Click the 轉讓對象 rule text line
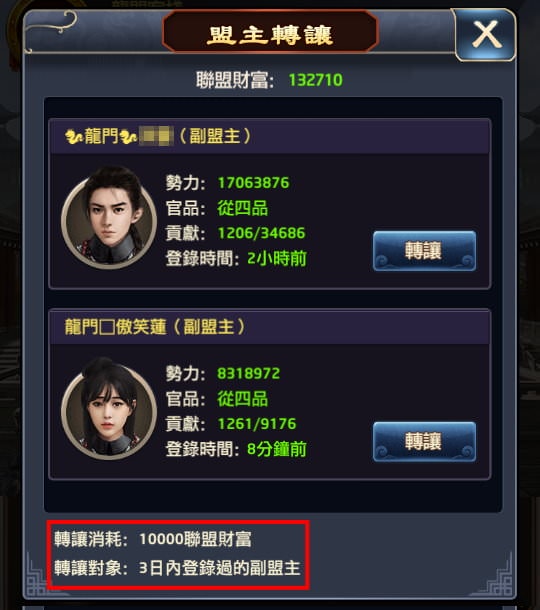The image size is (540, 610). tap(177, 568)
